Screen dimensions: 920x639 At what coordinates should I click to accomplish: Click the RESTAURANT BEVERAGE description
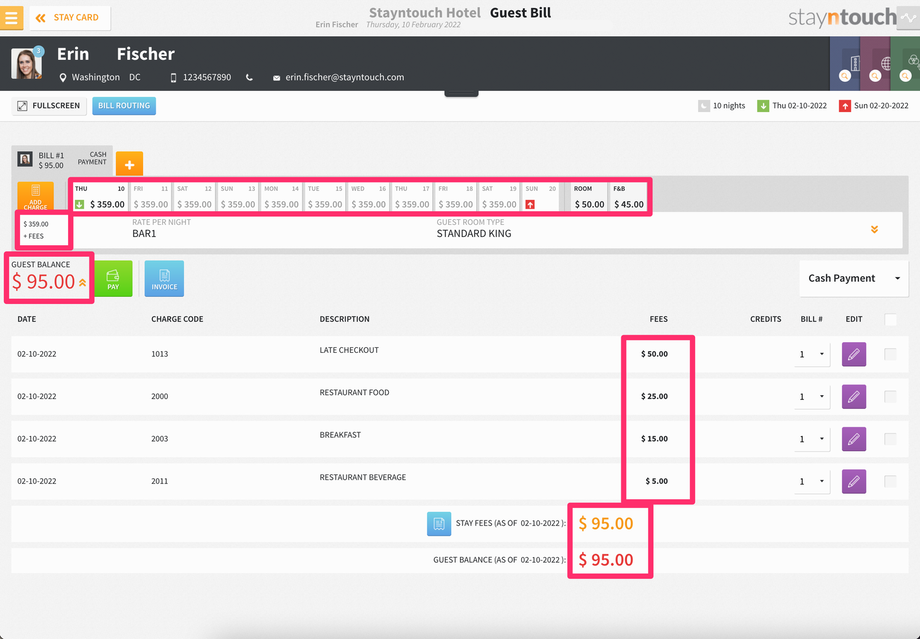pos(363,478)
